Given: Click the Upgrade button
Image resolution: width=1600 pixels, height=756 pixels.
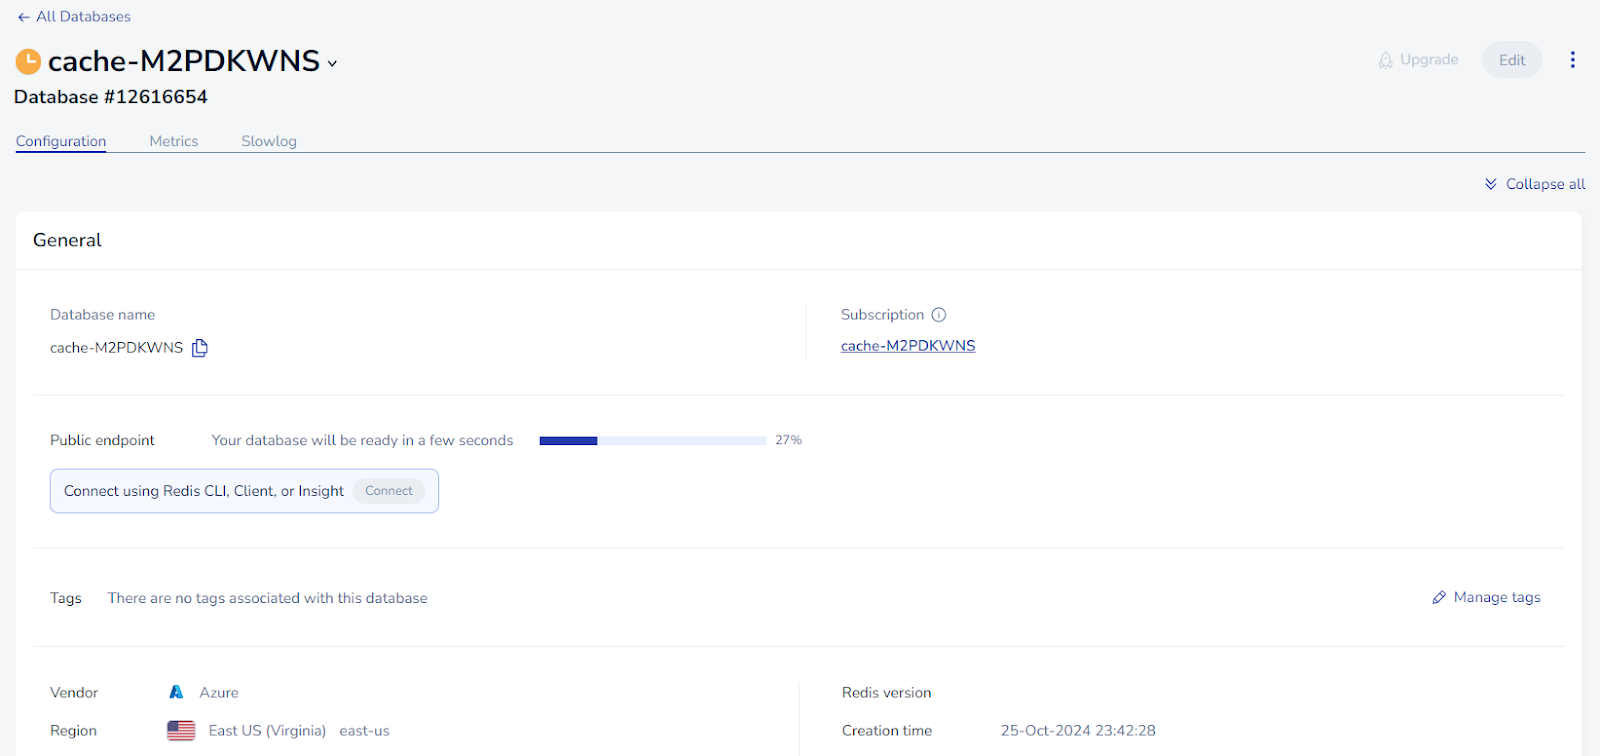Looking at the screenshot, I should [1418, 60].
